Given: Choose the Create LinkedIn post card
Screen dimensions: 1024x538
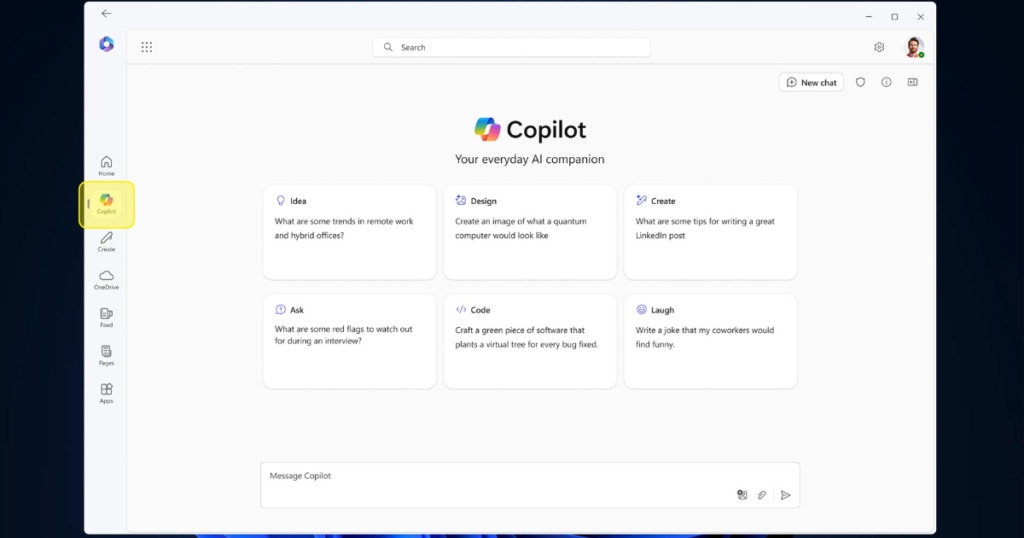Looking at the screenshot, I should [x=711, y=232].
